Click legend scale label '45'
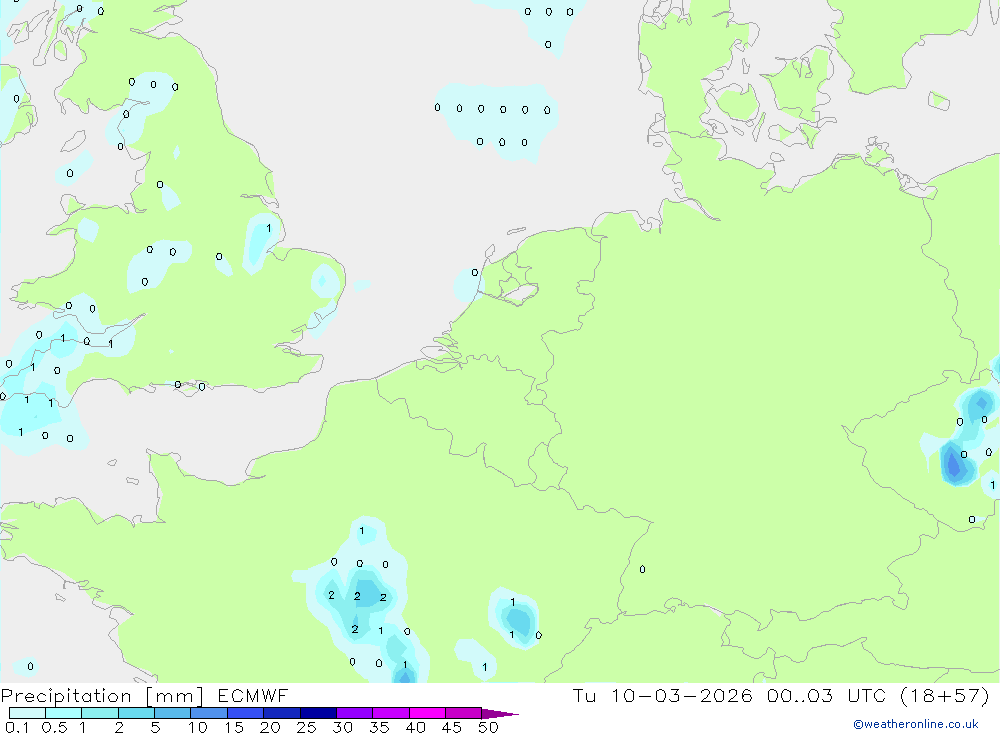 click(452, 727)
